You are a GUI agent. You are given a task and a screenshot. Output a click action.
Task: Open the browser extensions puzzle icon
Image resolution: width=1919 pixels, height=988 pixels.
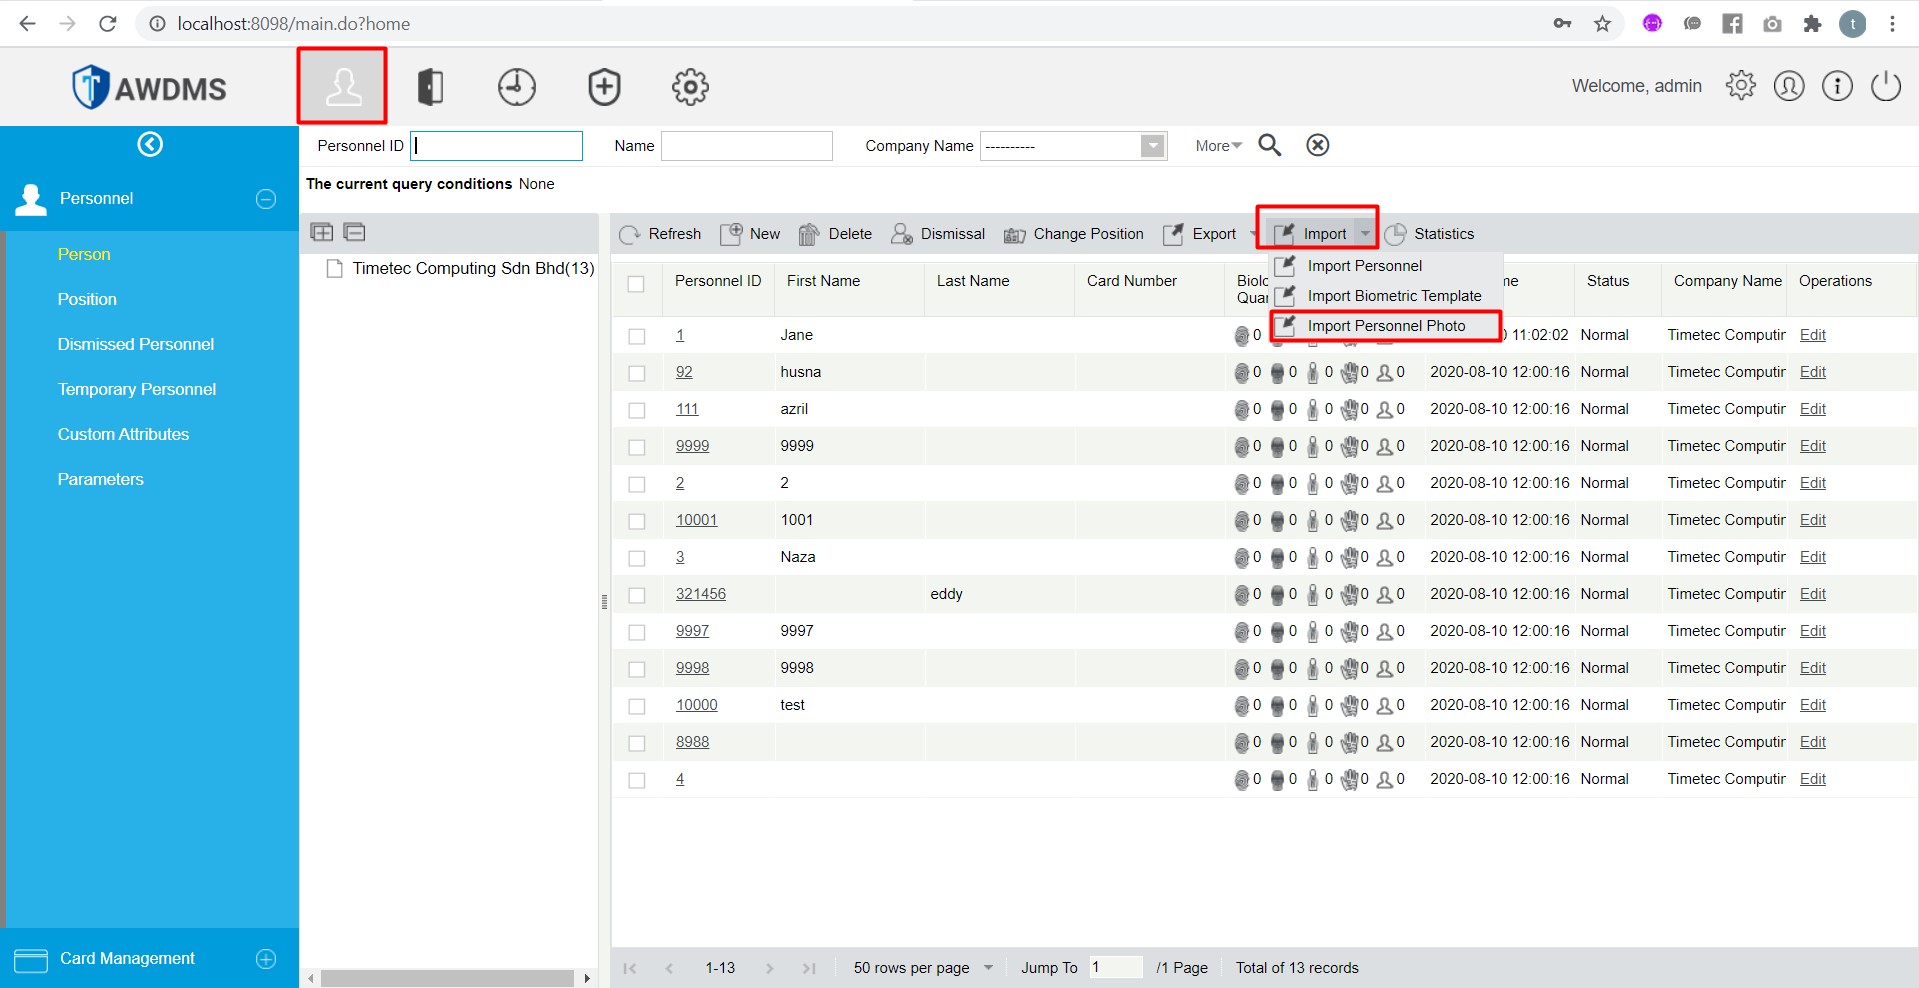[1812, 24]
